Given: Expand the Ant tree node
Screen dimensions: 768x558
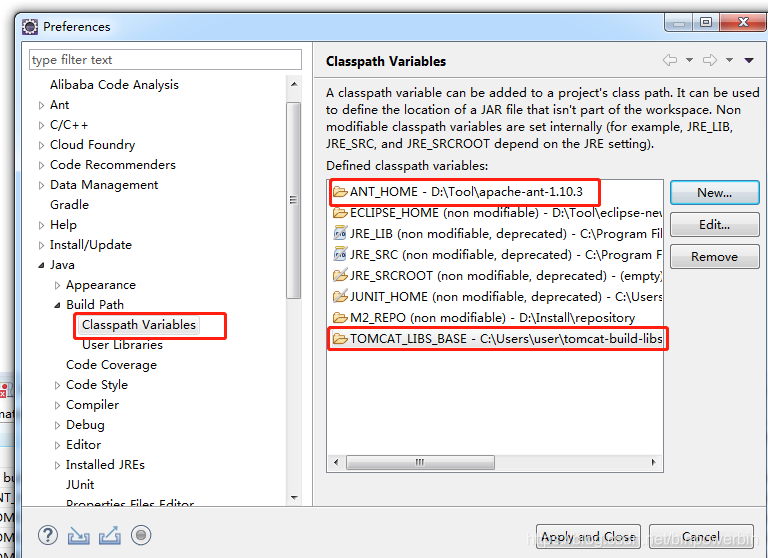Looking at the screenshot, I should click(41, 105).
